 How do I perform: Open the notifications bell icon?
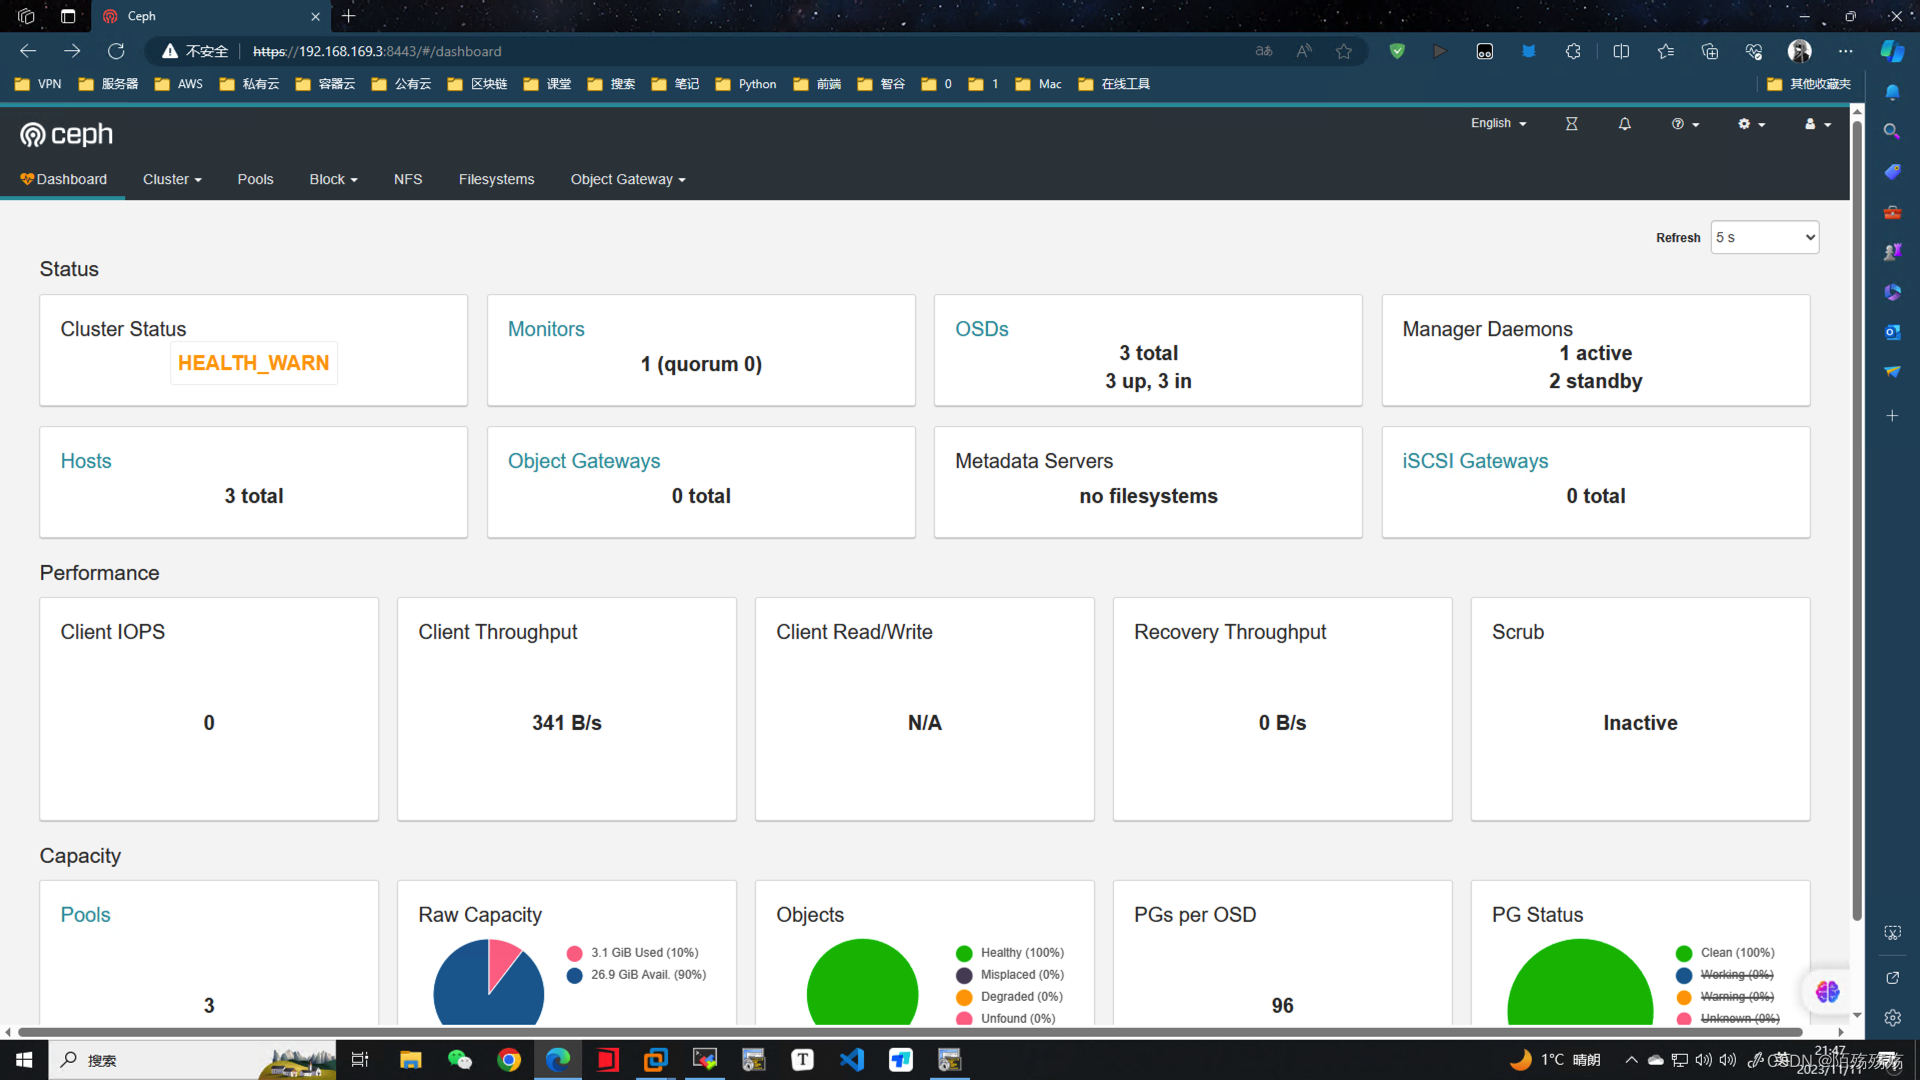click(x=1624, y=124)
